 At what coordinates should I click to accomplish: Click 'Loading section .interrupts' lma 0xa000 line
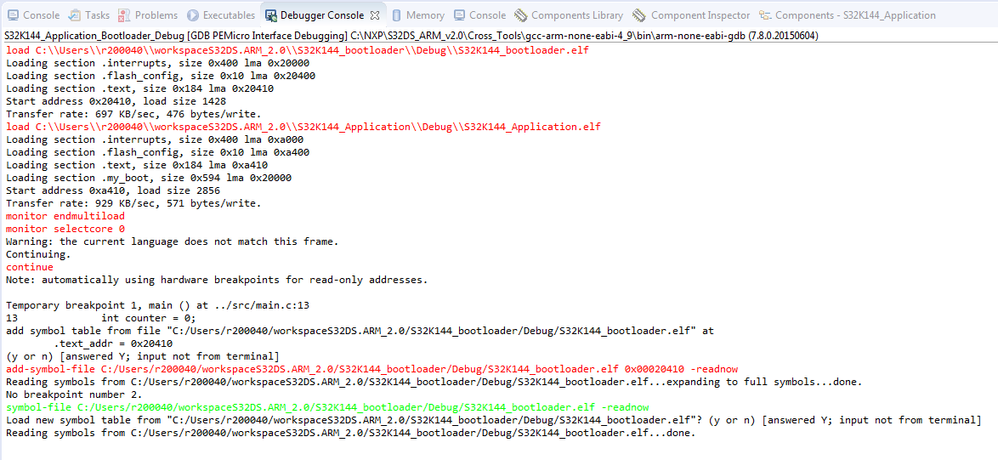(x=154, y=139)
